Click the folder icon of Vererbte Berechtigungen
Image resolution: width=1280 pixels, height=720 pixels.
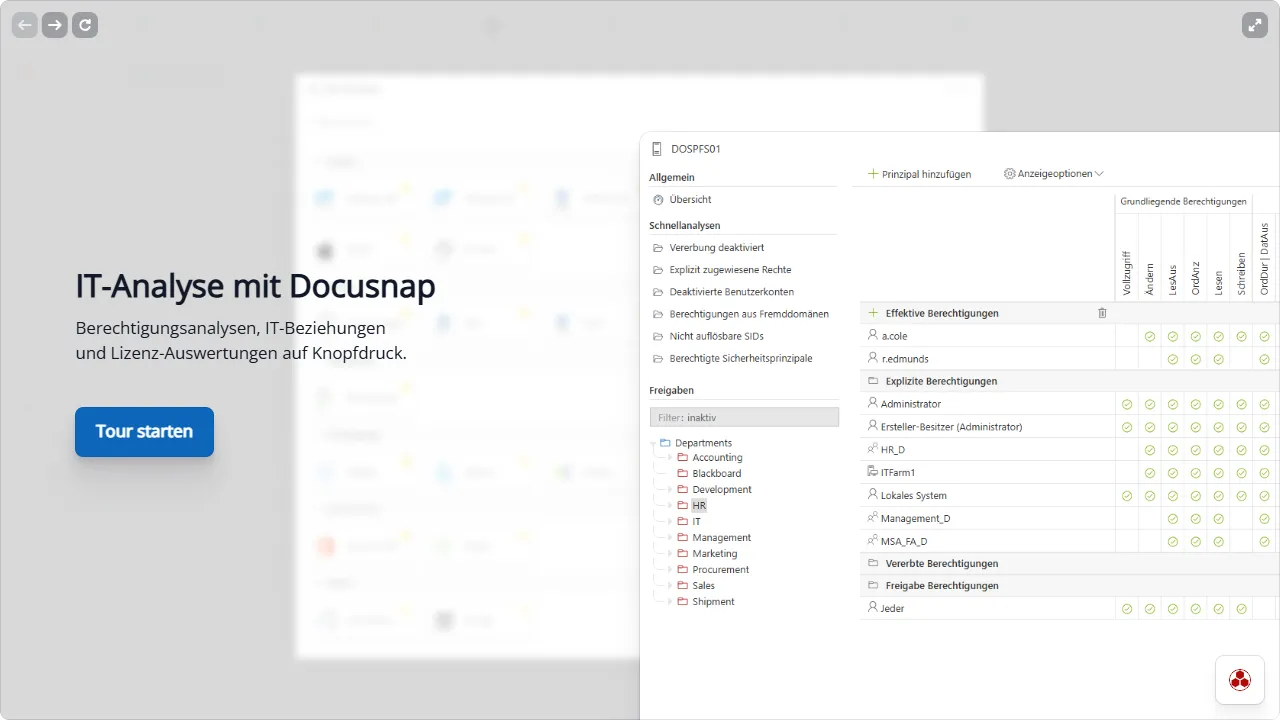click(x=873, y=563)
